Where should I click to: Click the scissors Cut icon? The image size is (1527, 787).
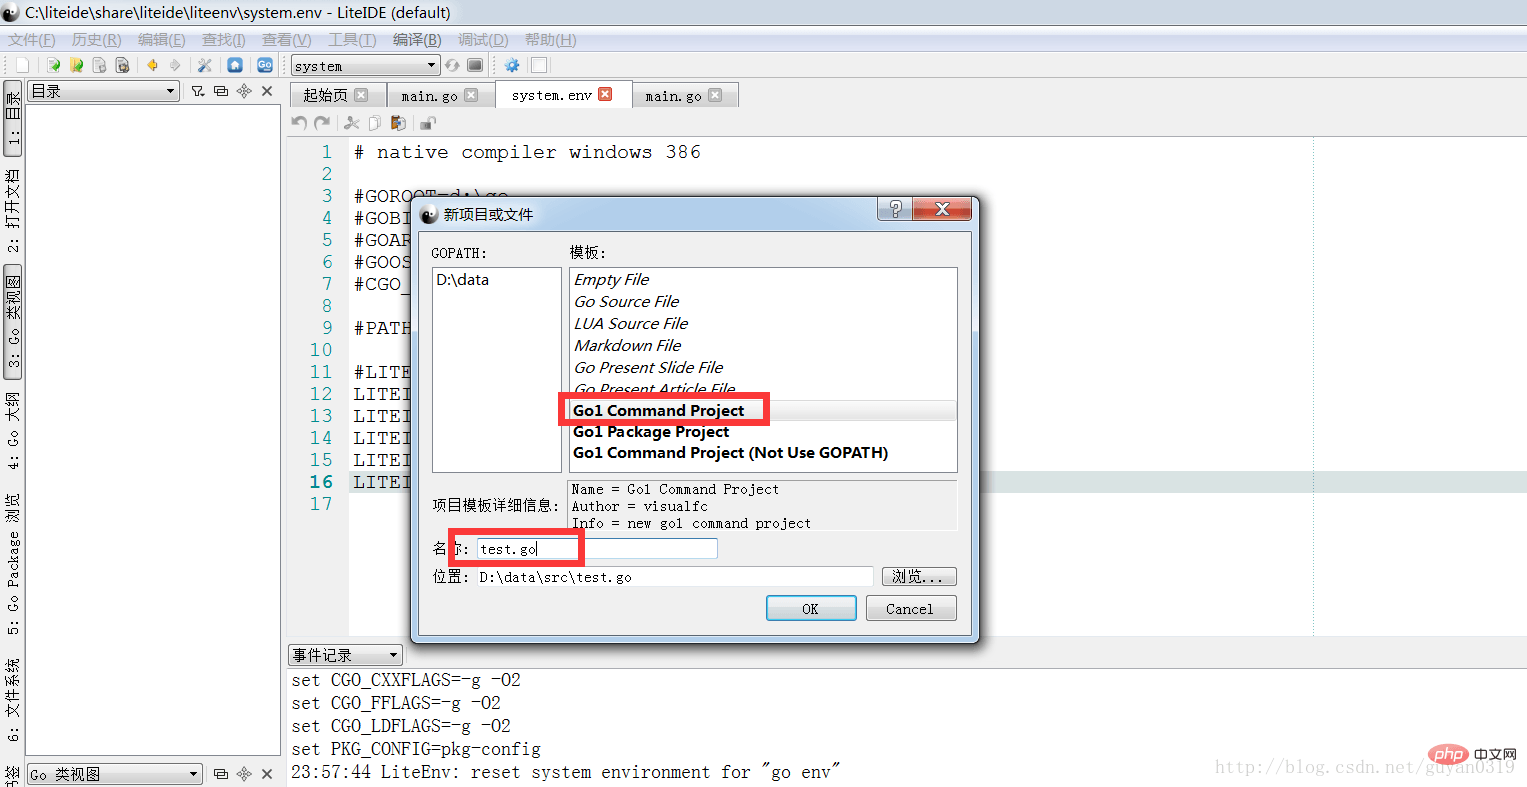(x=351, y=123)
